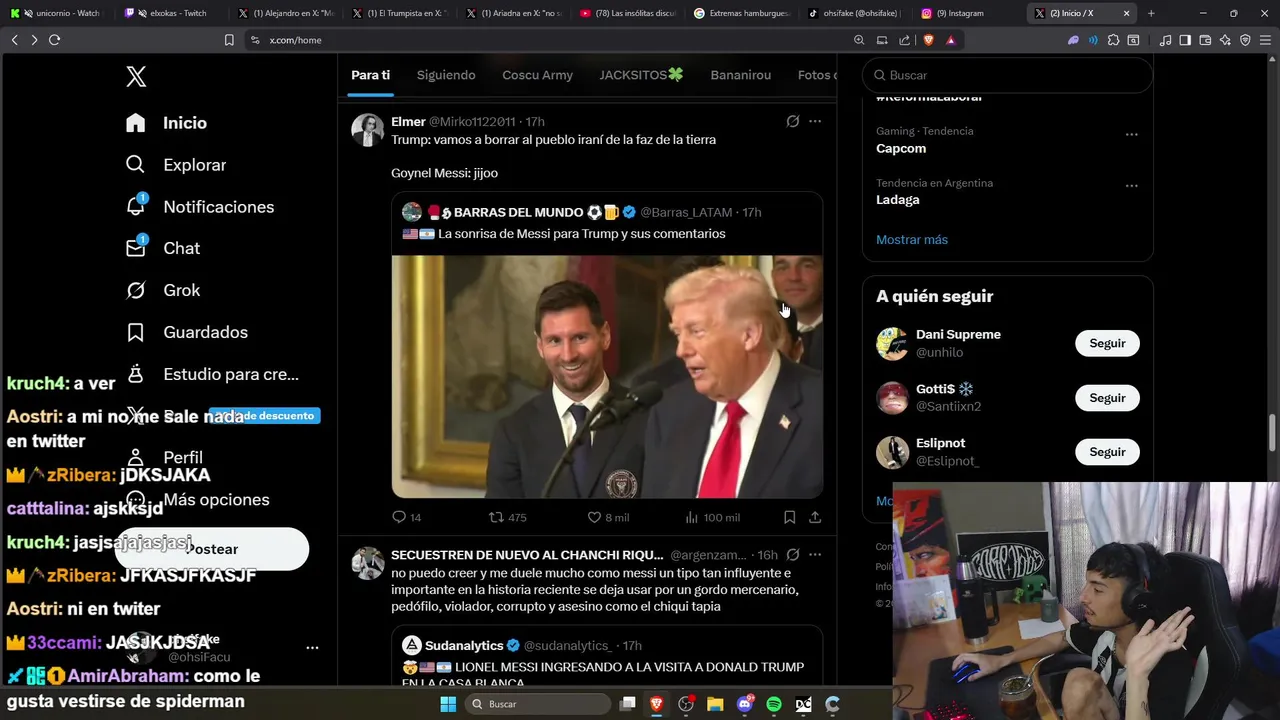Open a new browser tab
This screenshot has height=720, width=1280.
(x=1151, y=13)
